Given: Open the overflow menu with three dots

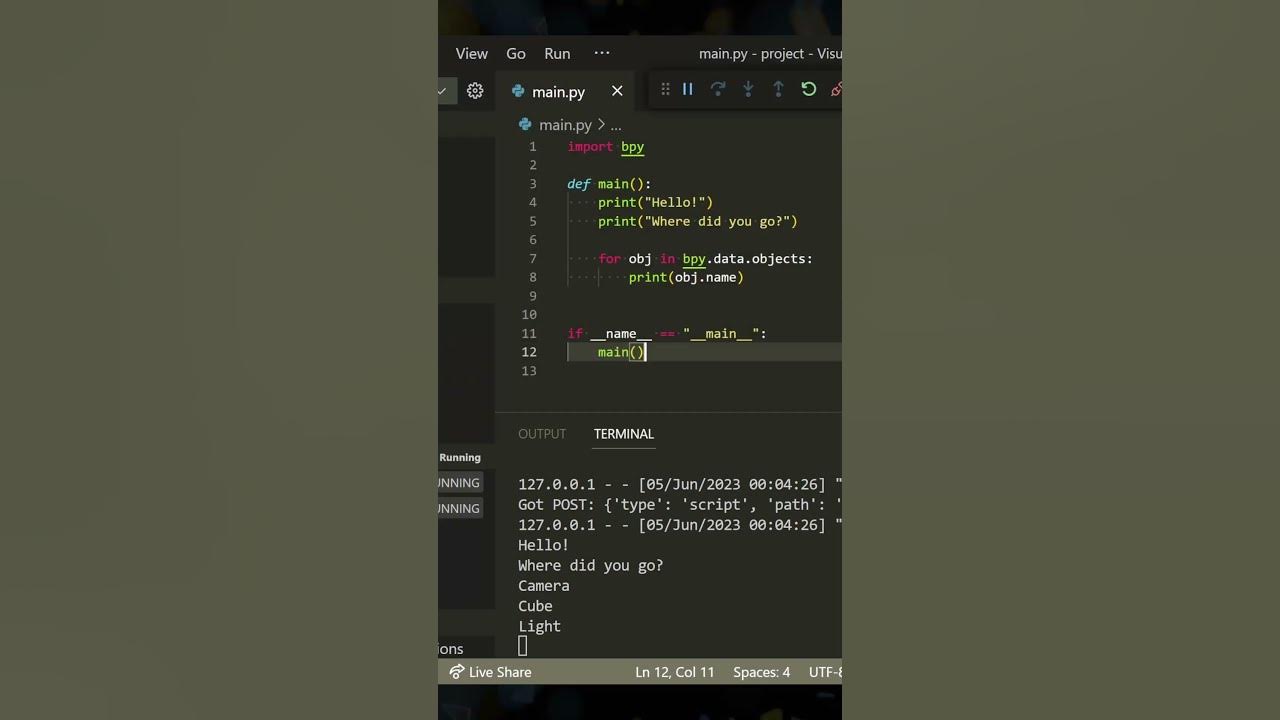Looking at the screenshot, I should point(602,53).
